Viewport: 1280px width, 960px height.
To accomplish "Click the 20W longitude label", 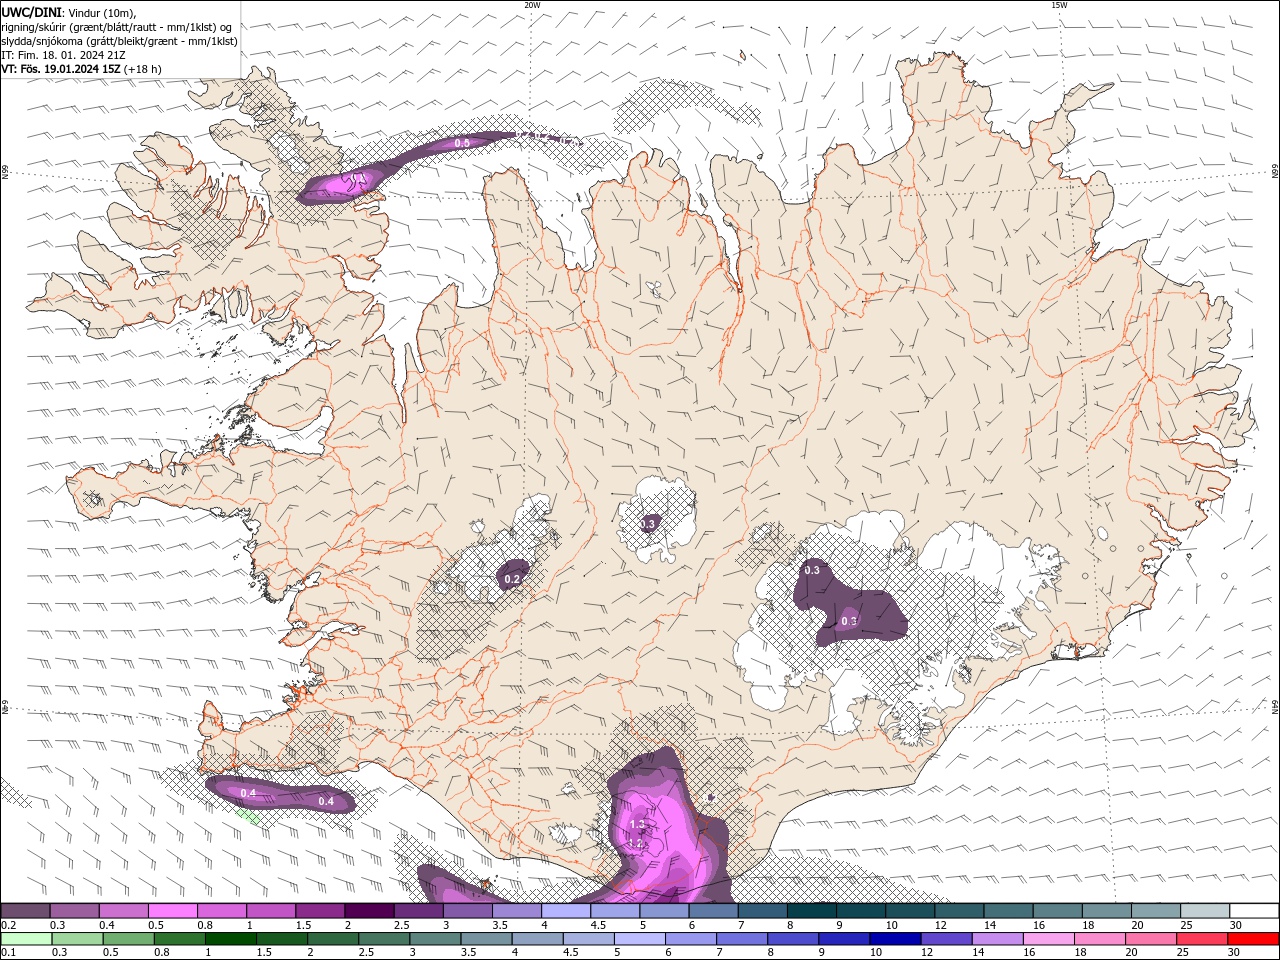I will pyautogui.click(x=532, y=5).
